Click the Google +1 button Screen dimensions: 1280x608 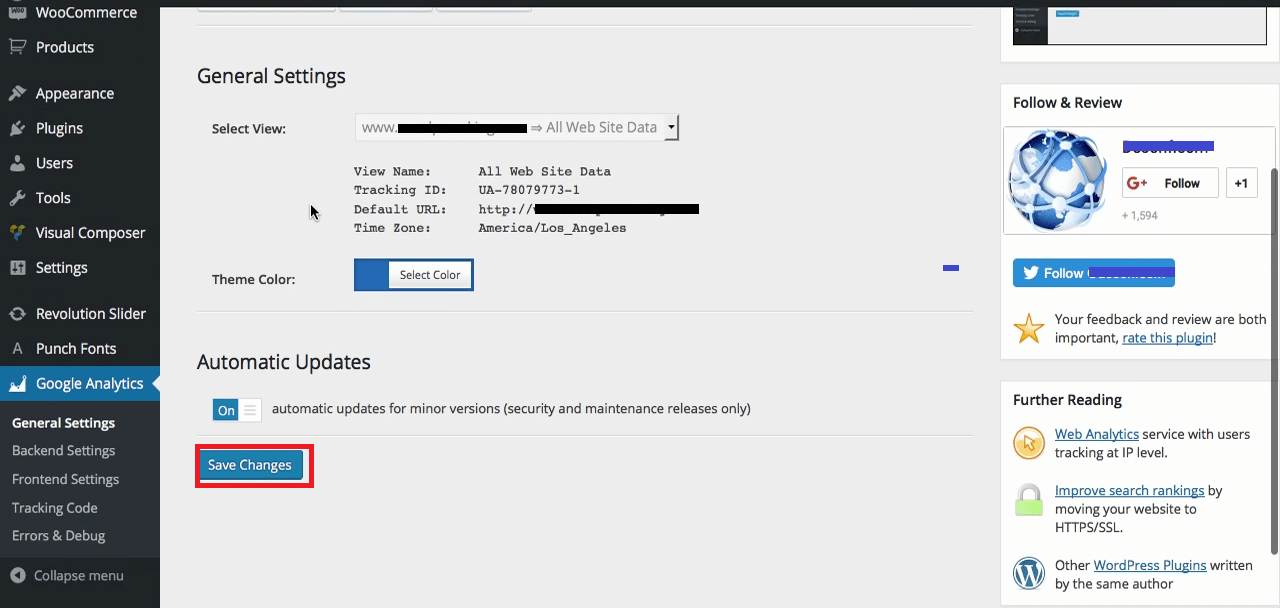click(x=1242, y=183)
